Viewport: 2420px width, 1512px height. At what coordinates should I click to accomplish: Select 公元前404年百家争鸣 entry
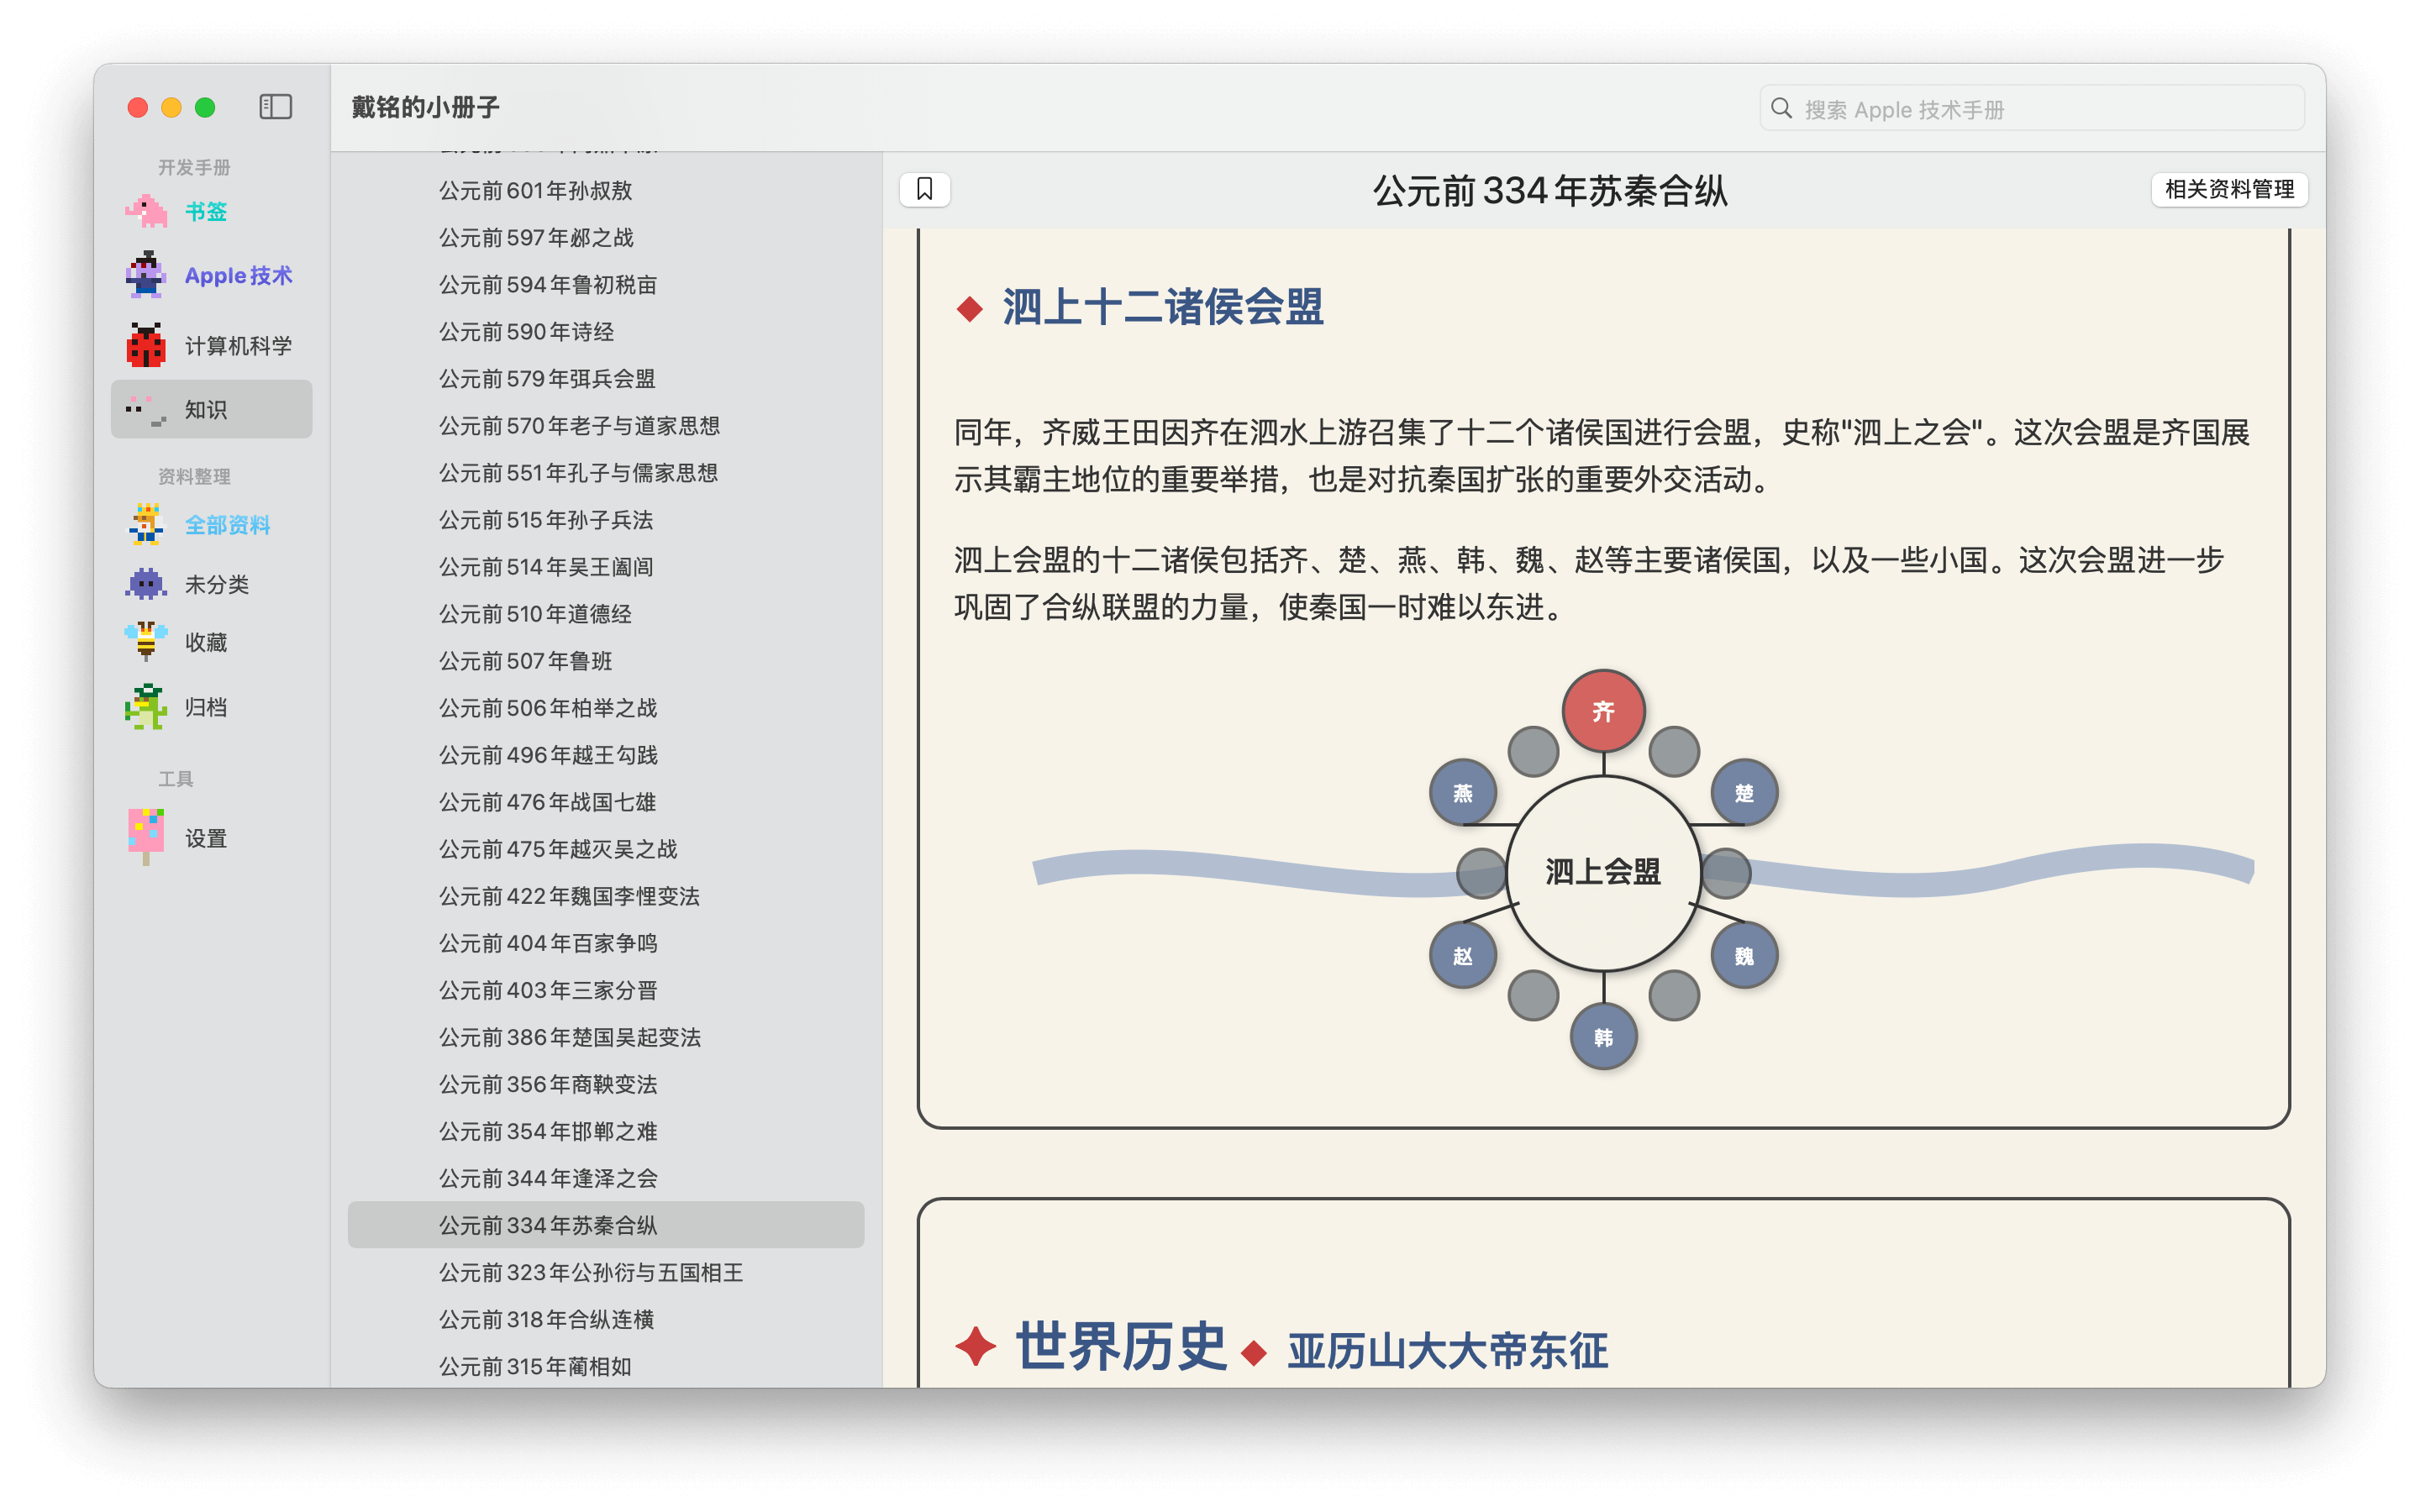[x=605, y=942]
